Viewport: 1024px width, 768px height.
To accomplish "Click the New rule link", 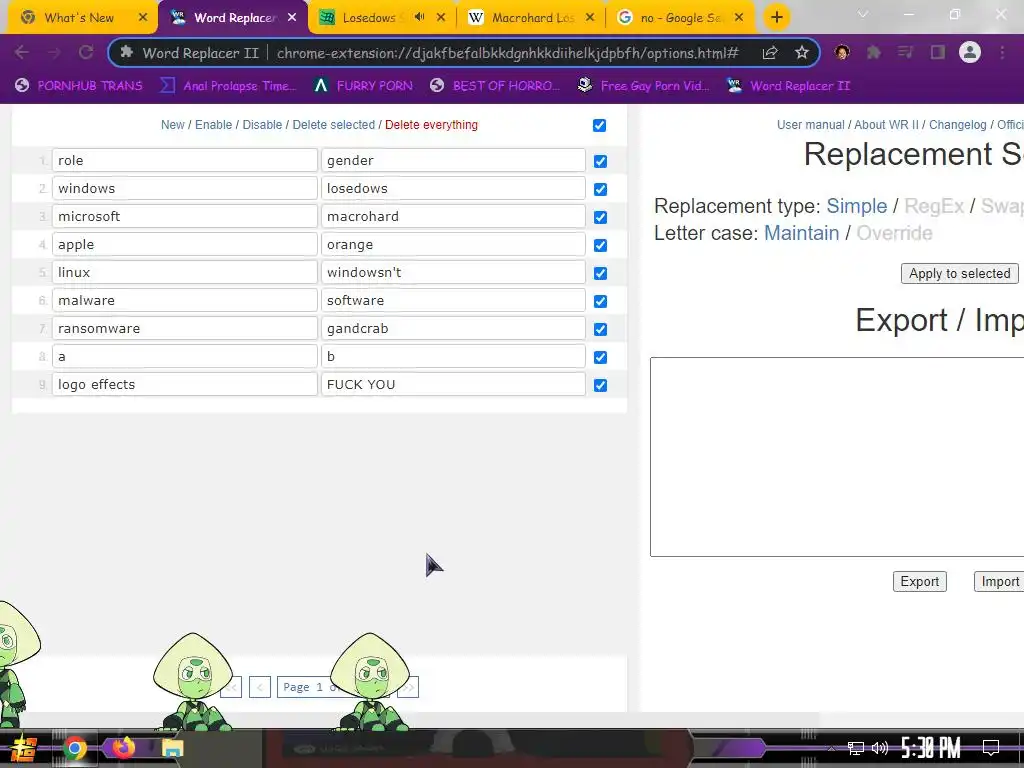I will pyautogui.click(x=172, y=125).
